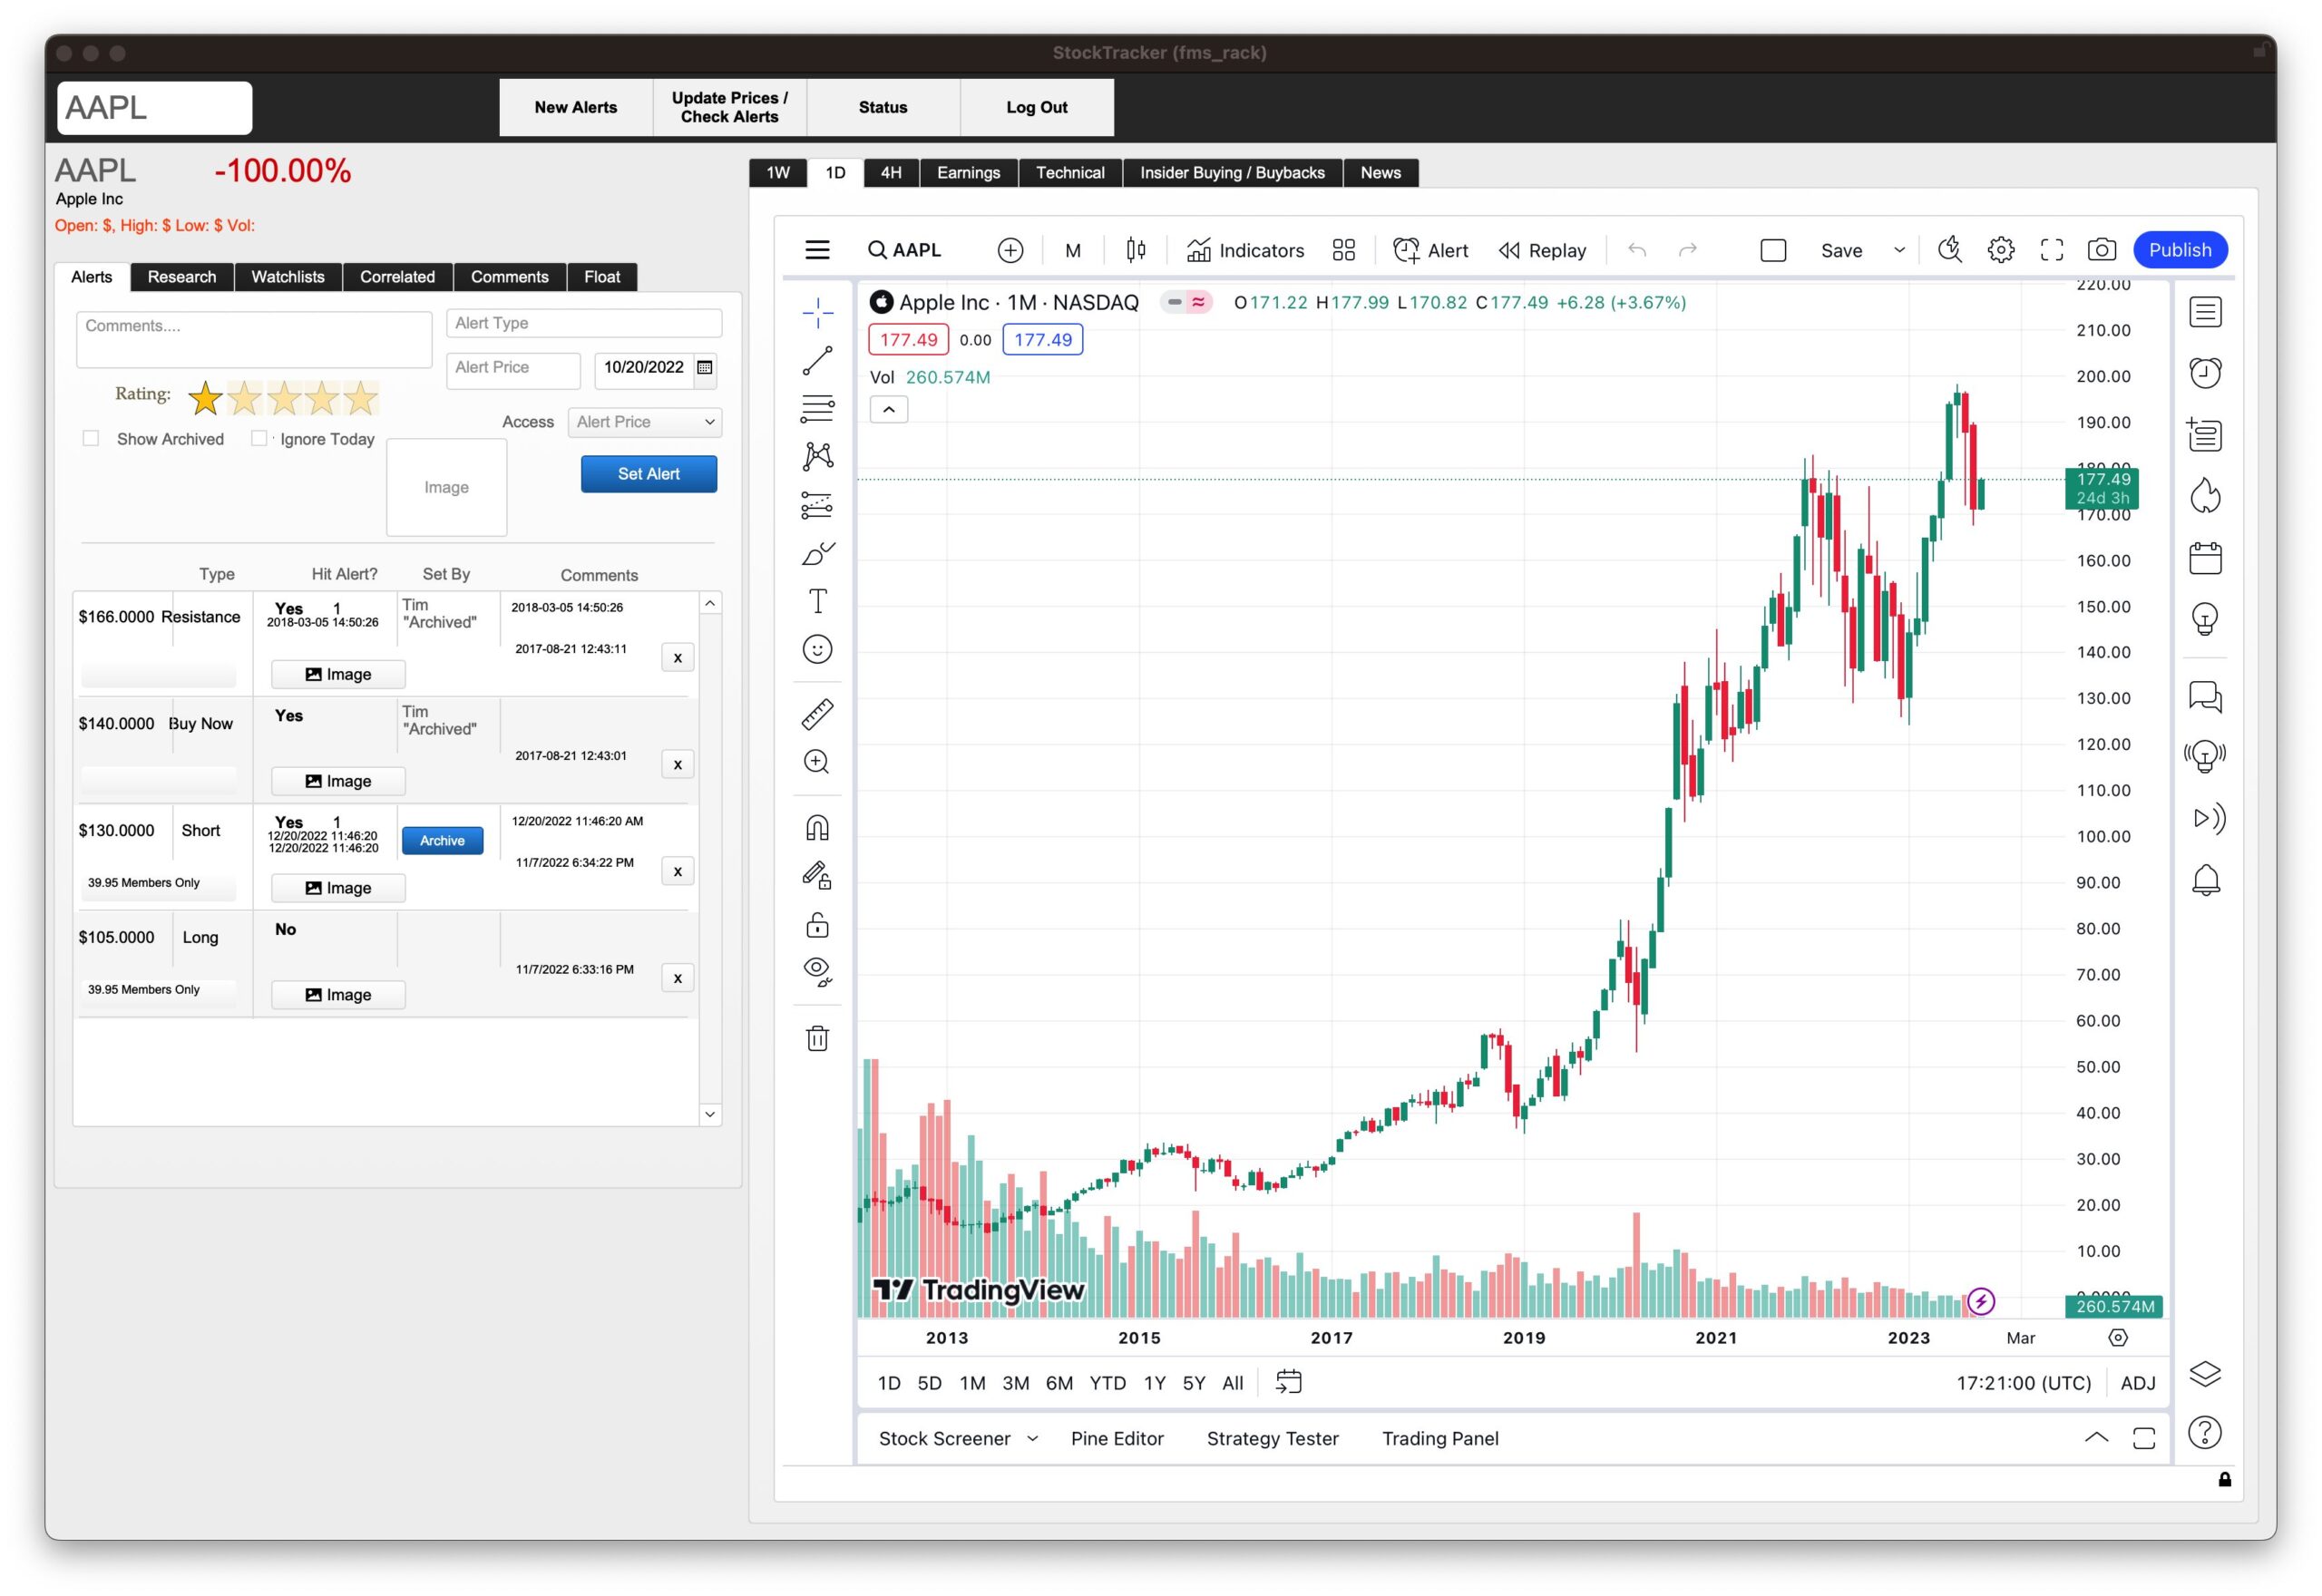The height and width of the screenshot is (1596, 2322).
Task: Archive the $130 Short alert
Action: pyautogui.click(x=442, y=841)
